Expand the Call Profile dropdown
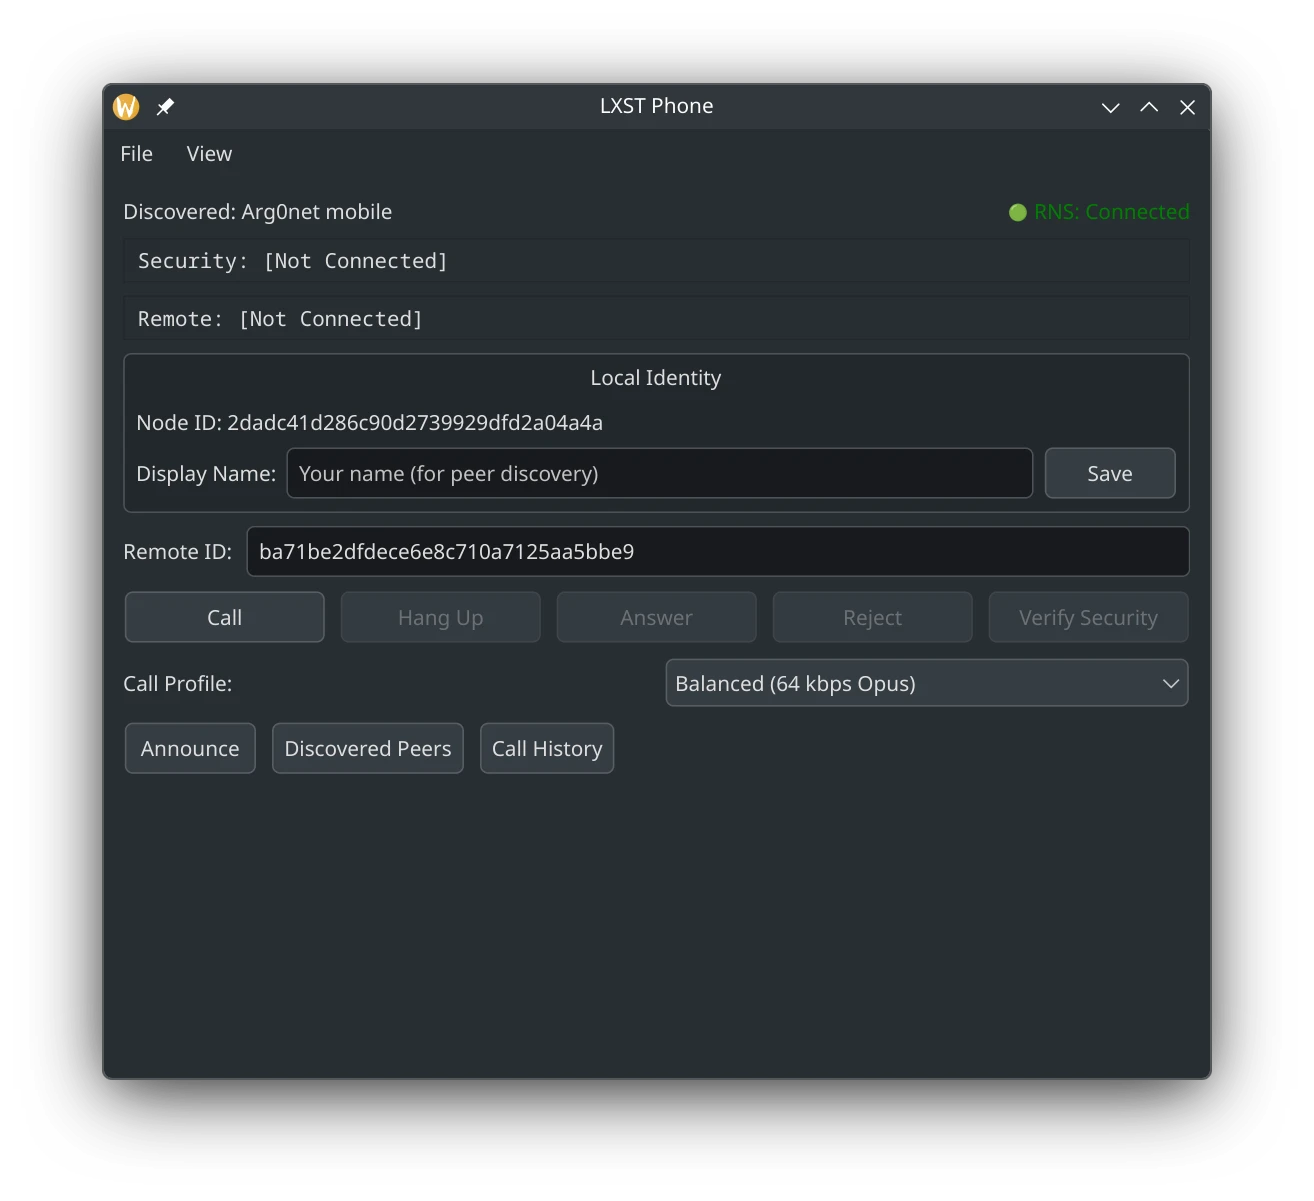This screenshot has height=1201, width=1314. click(926, 683)
